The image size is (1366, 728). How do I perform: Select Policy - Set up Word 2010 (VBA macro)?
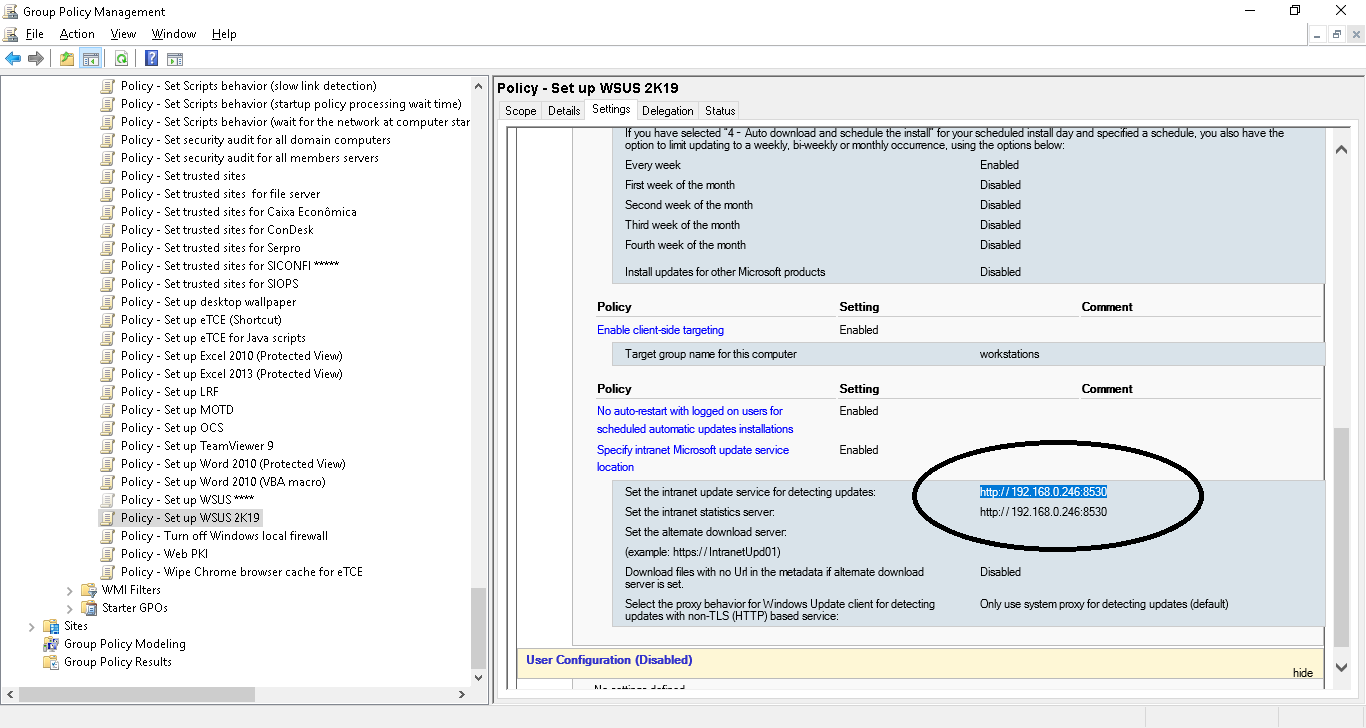[x=223, y=482]
